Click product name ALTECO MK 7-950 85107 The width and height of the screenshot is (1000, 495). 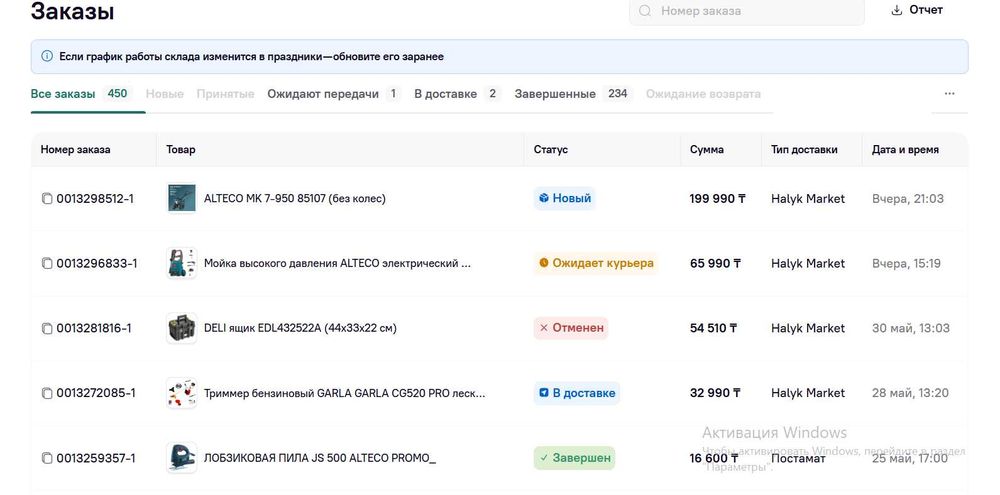tap(295, 198)
